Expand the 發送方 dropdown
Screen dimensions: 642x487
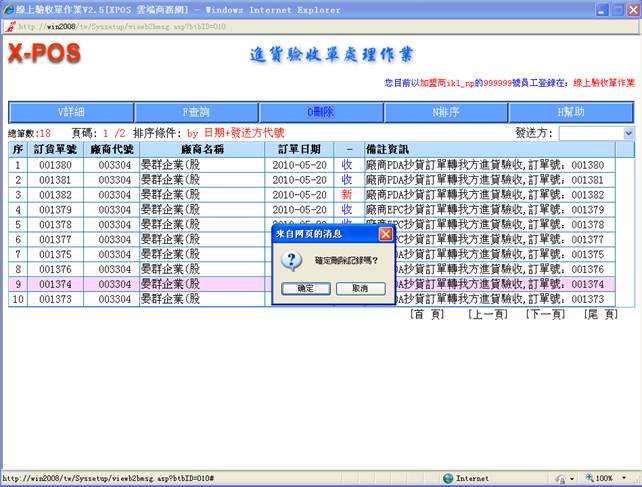(x=628, y=133)
